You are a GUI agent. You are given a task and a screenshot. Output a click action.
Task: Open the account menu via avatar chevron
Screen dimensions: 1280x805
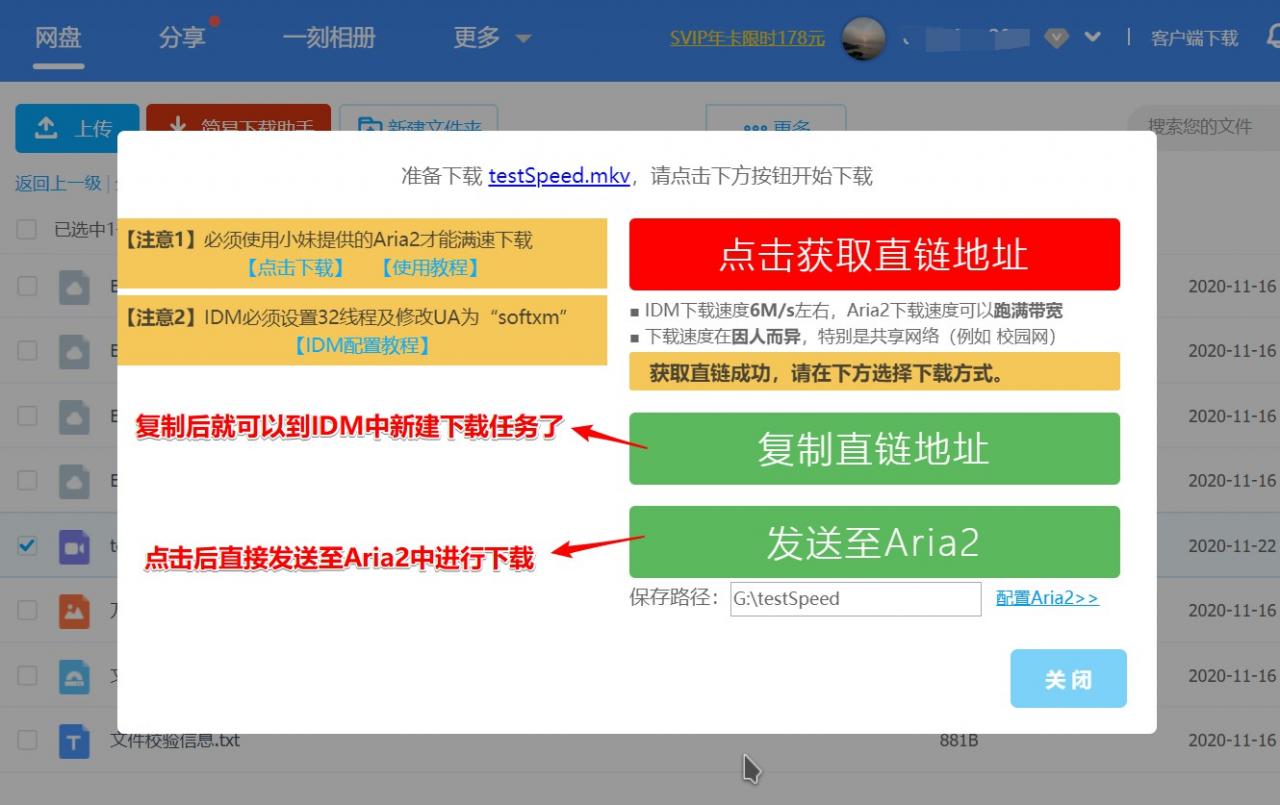click(x=1092, y=36)
